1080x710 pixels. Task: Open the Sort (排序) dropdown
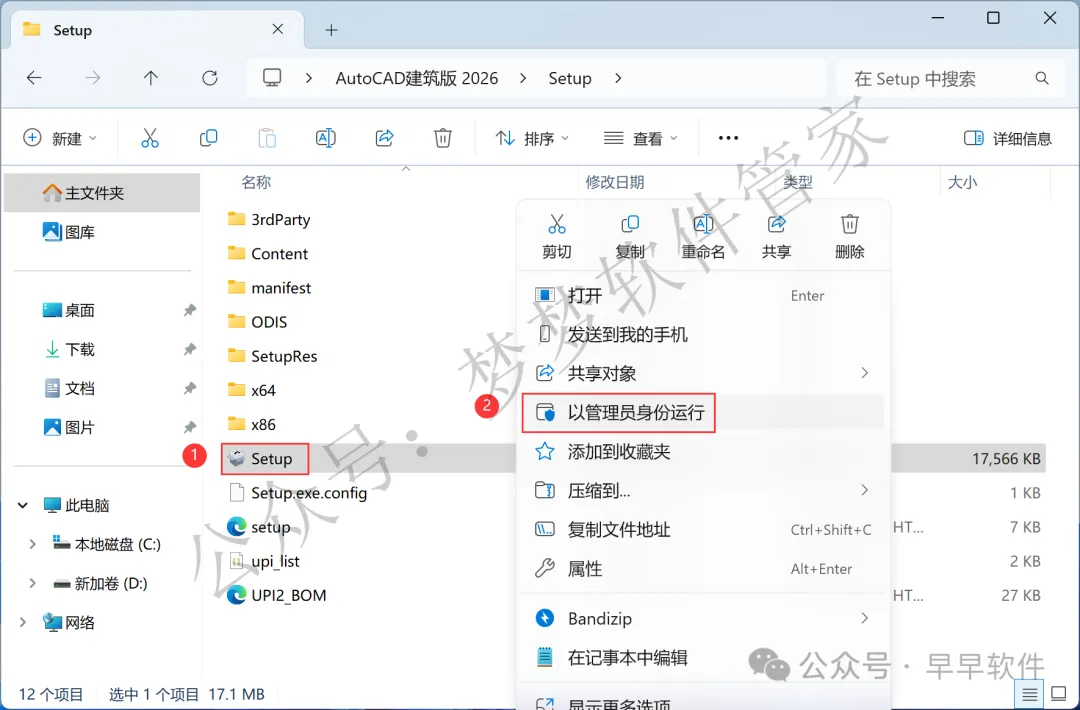pyautogui.click(x=532, y=138)
